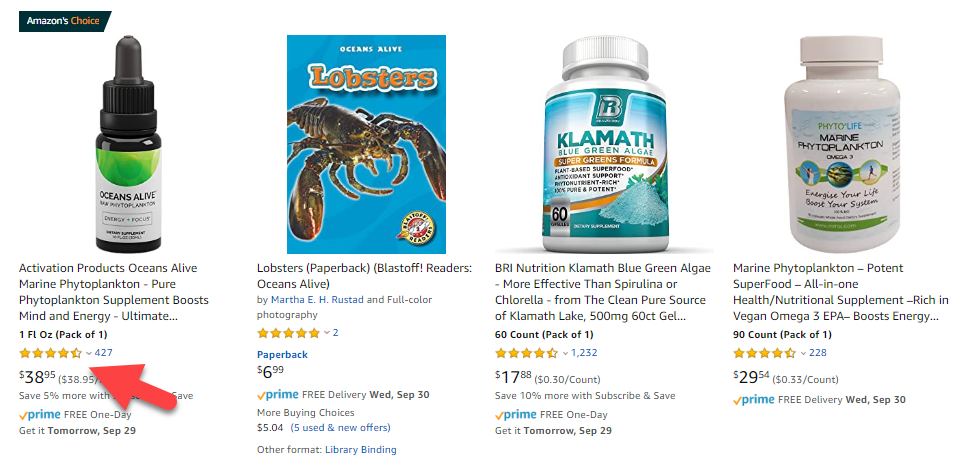Screen dimensions: 962x459
Task: Expand rating dropdown next to 228 reviews
Action: [803, 353]
